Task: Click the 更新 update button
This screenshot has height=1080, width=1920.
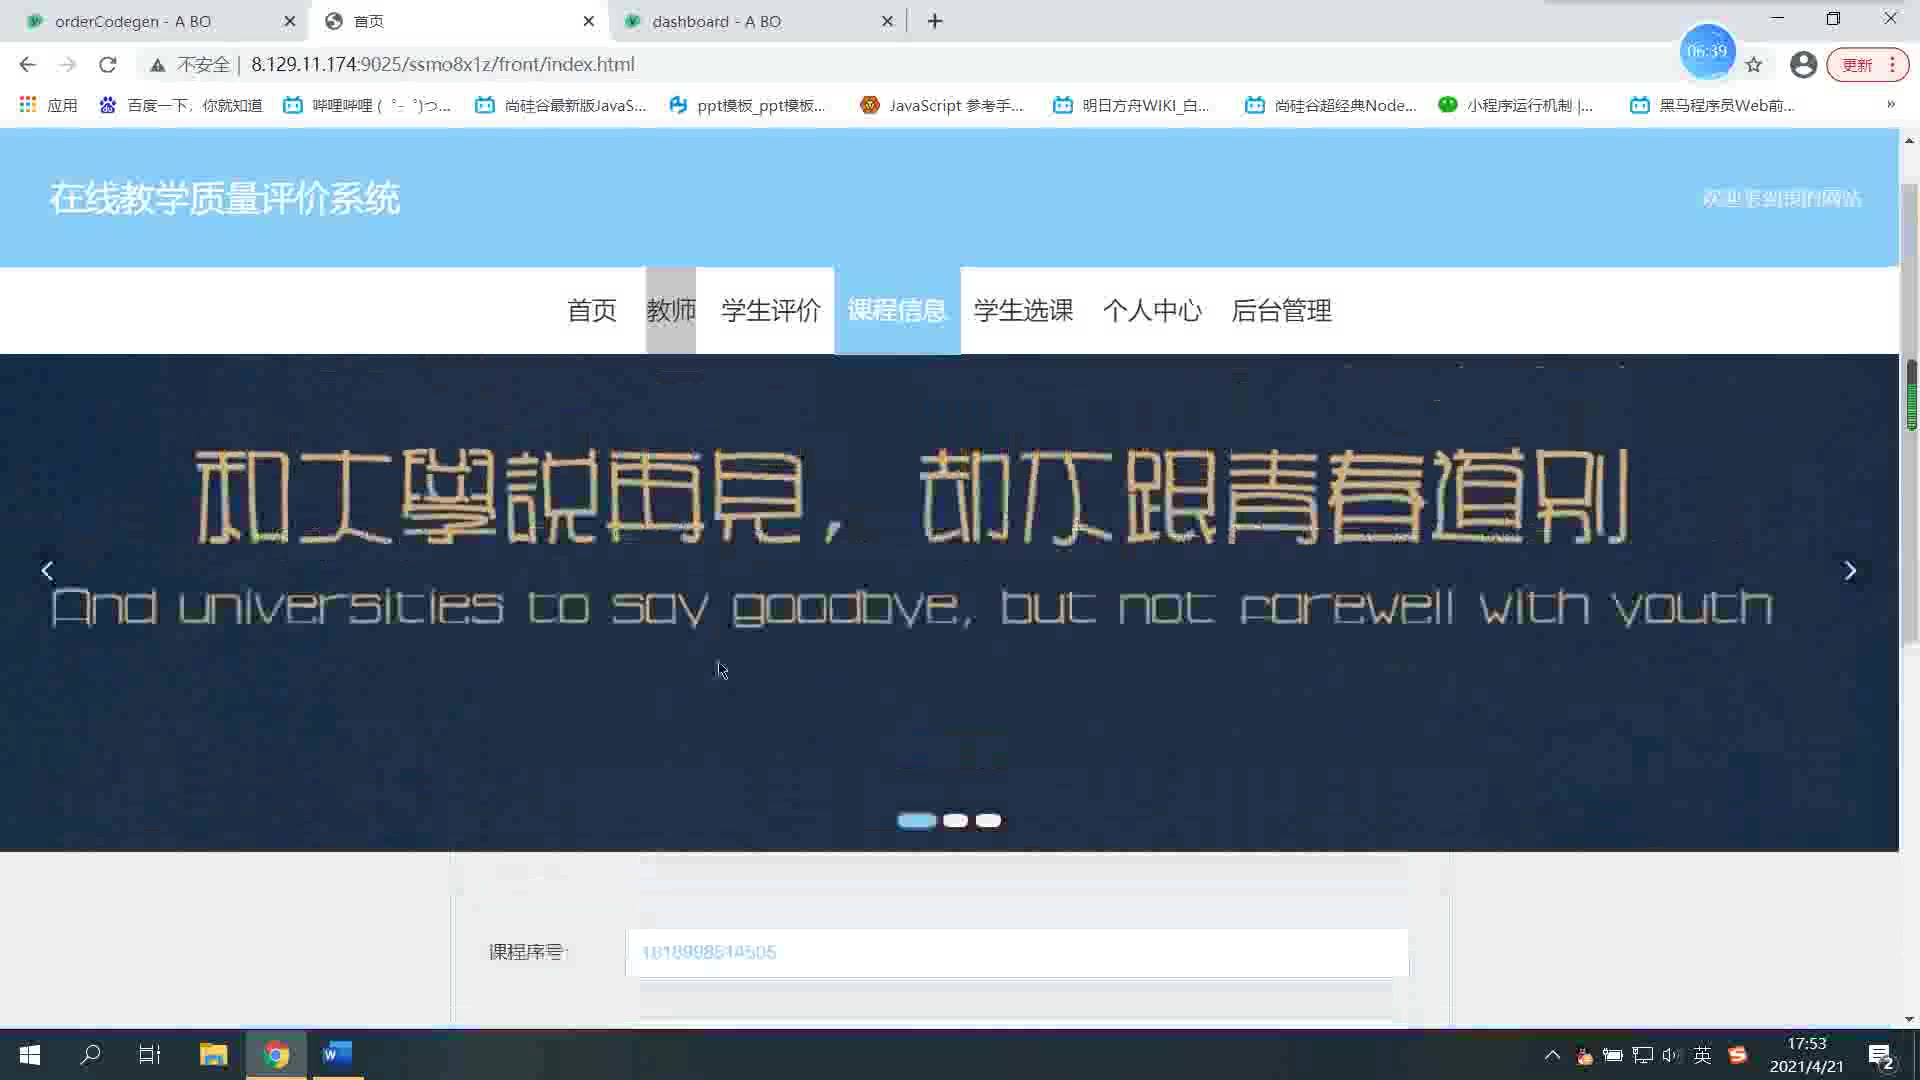Action: (x=1858, y=65)
